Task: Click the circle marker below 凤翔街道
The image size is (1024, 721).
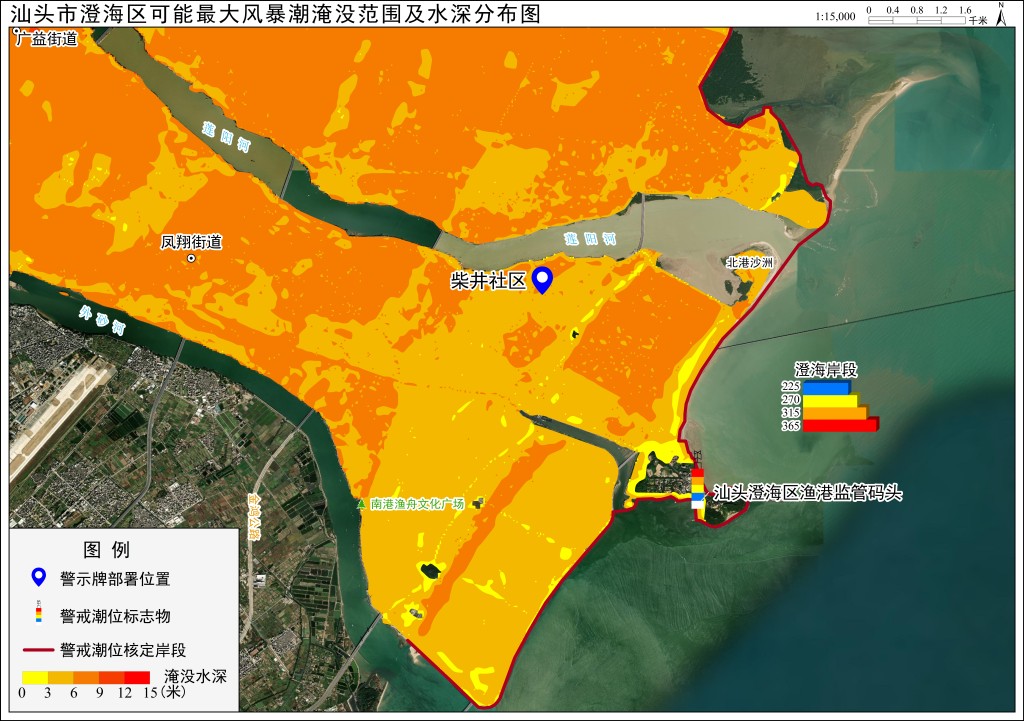Action: pos(191,259)
